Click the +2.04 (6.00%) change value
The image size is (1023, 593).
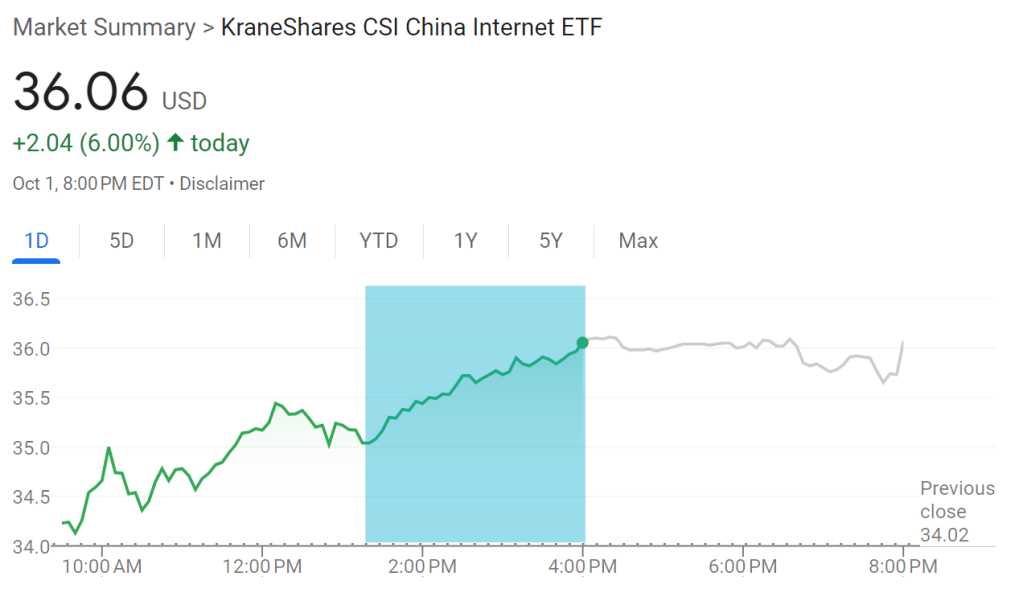[x=86, y=144]
